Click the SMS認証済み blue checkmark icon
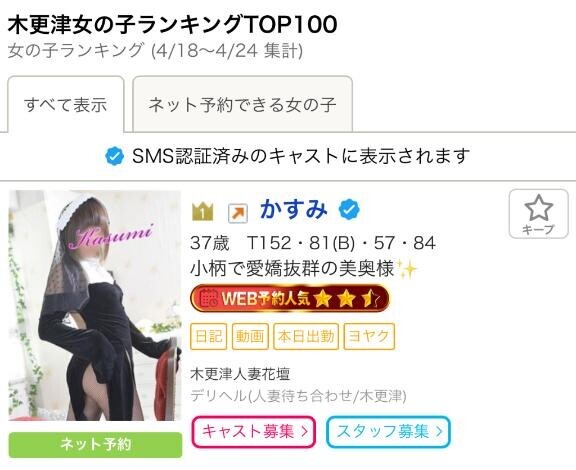The image size is (576, 470). [x=114, y=156]
